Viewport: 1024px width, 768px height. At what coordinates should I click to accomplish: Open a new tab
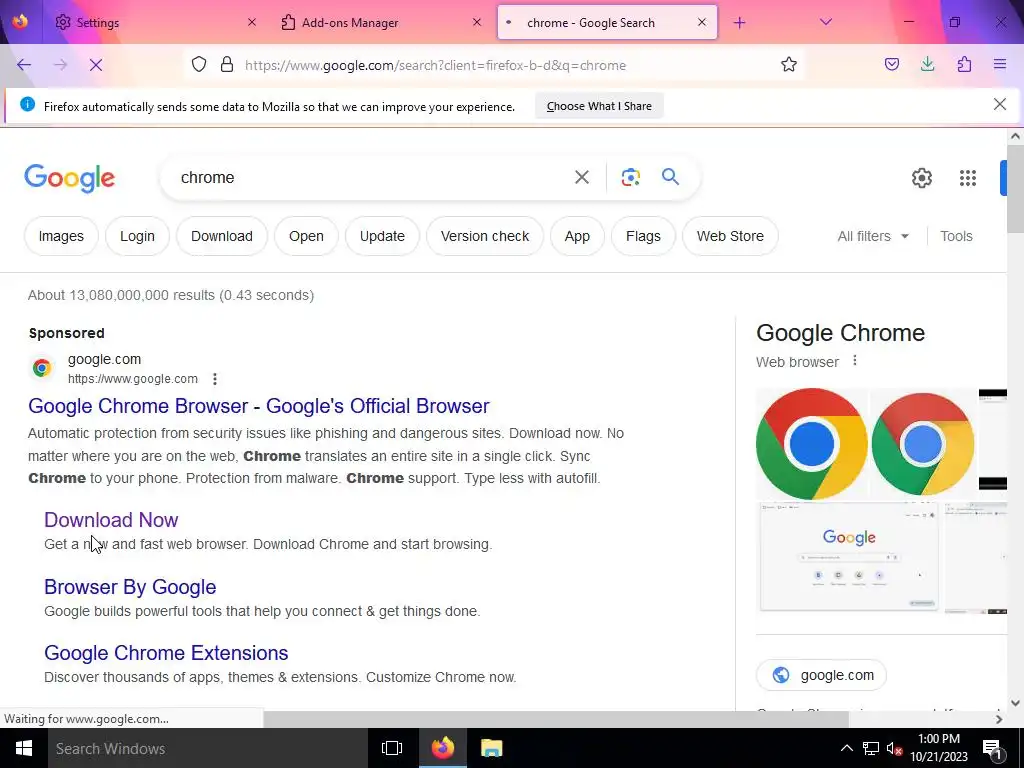739,23
